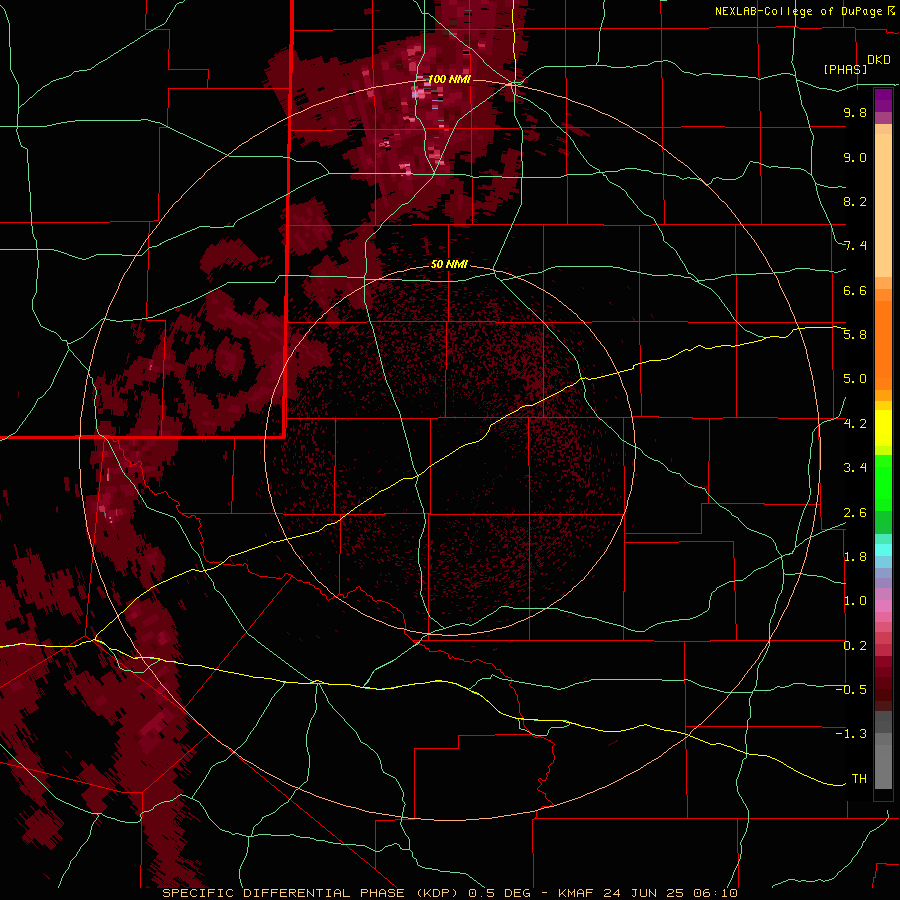Image resolution: width=900 pixels, height=900 pixels.
Task: Click the gray band on the color scale
Action: [883, 751]
